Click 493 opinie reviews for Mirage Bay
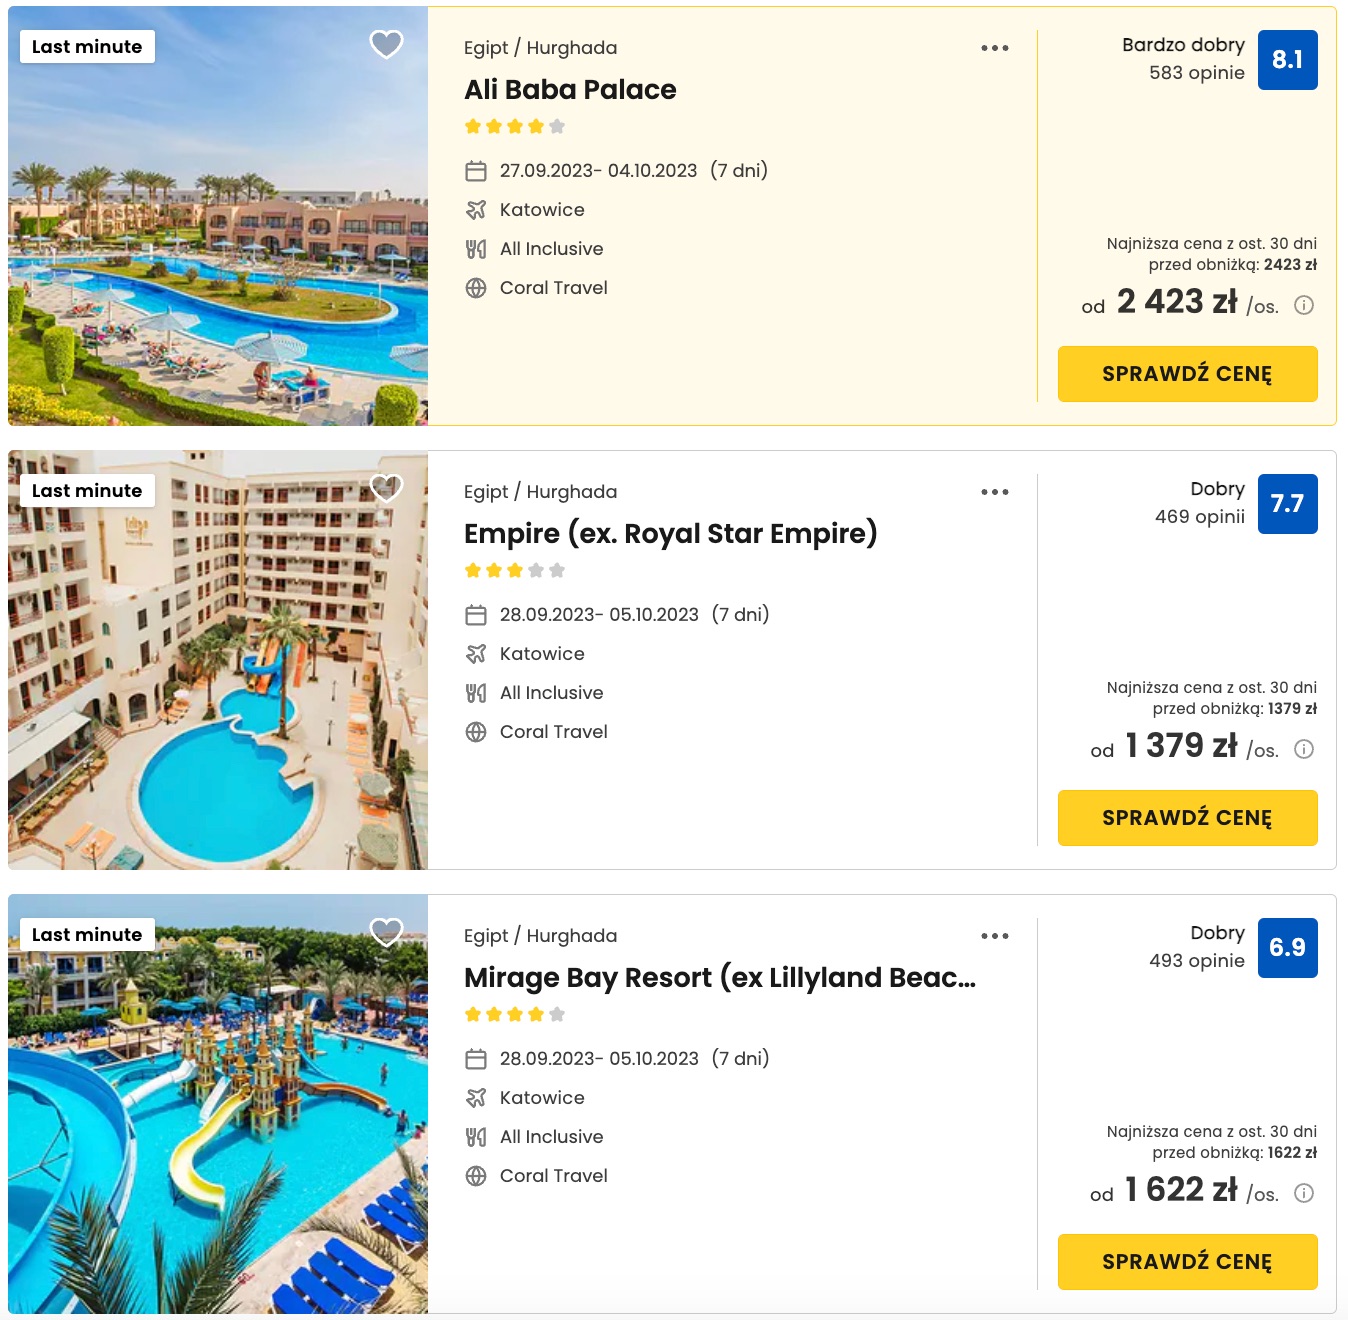 1196,961
